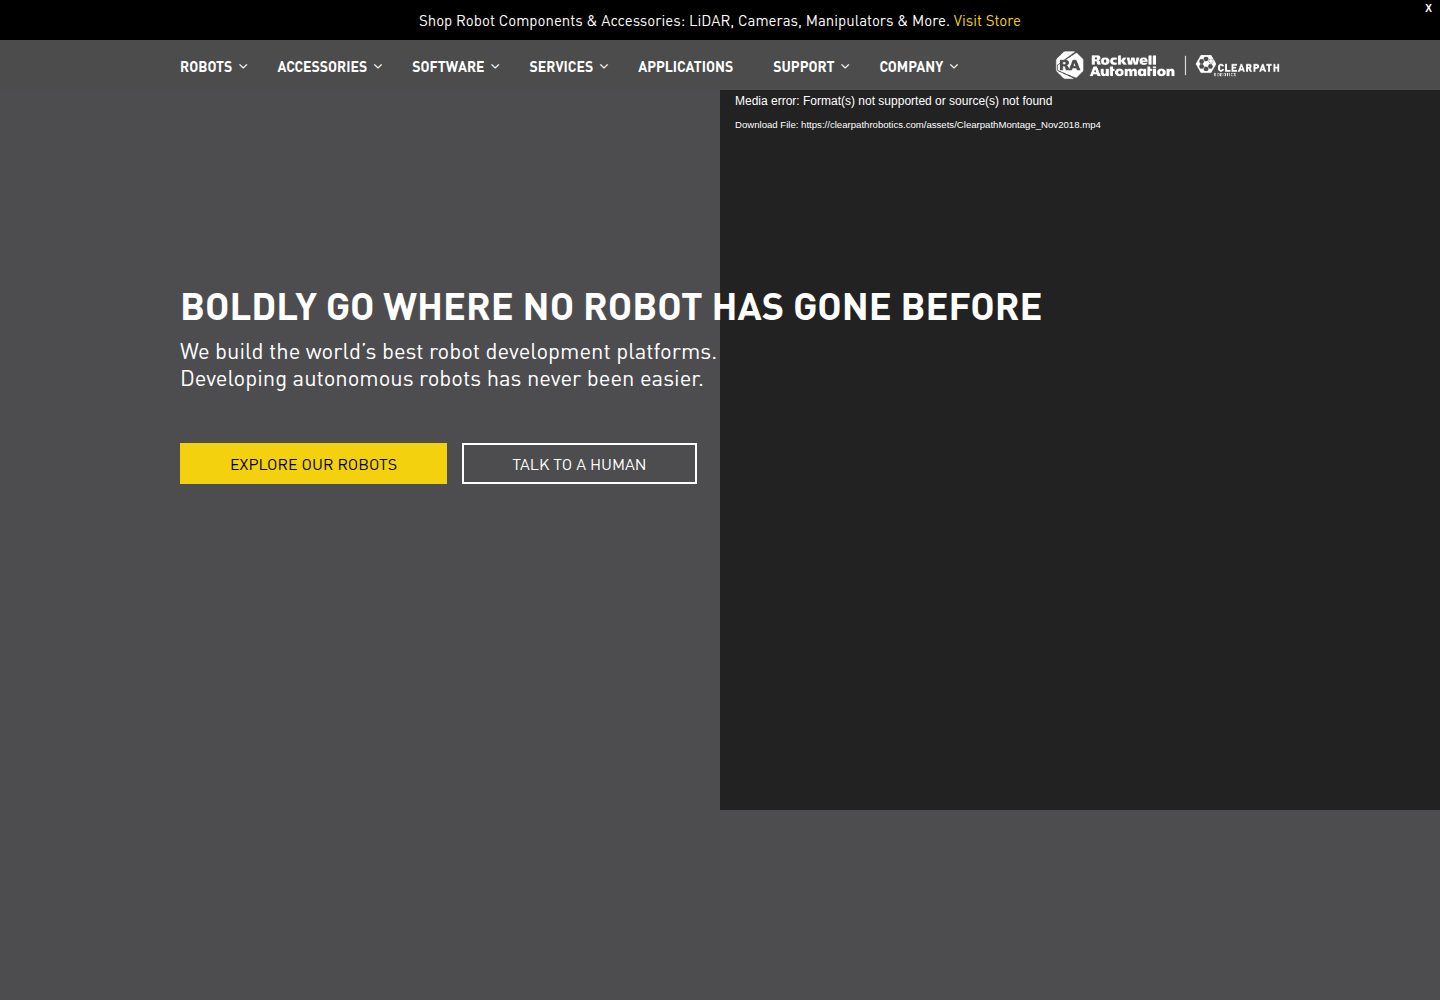Expand the SUPPORT dropdown chevron
This screenshot has height=1000, width=1440.
(x=845, y=66)
